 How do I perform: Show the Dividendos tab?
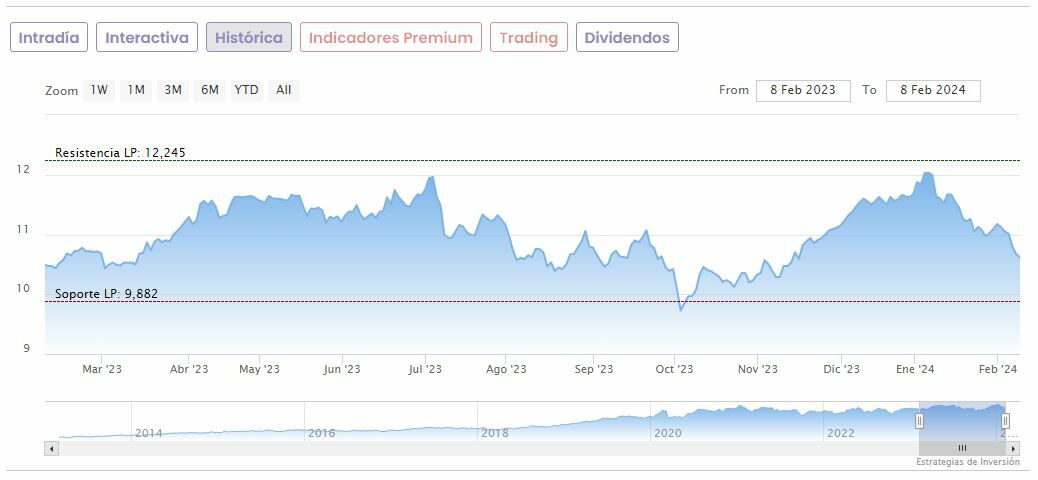627,38
